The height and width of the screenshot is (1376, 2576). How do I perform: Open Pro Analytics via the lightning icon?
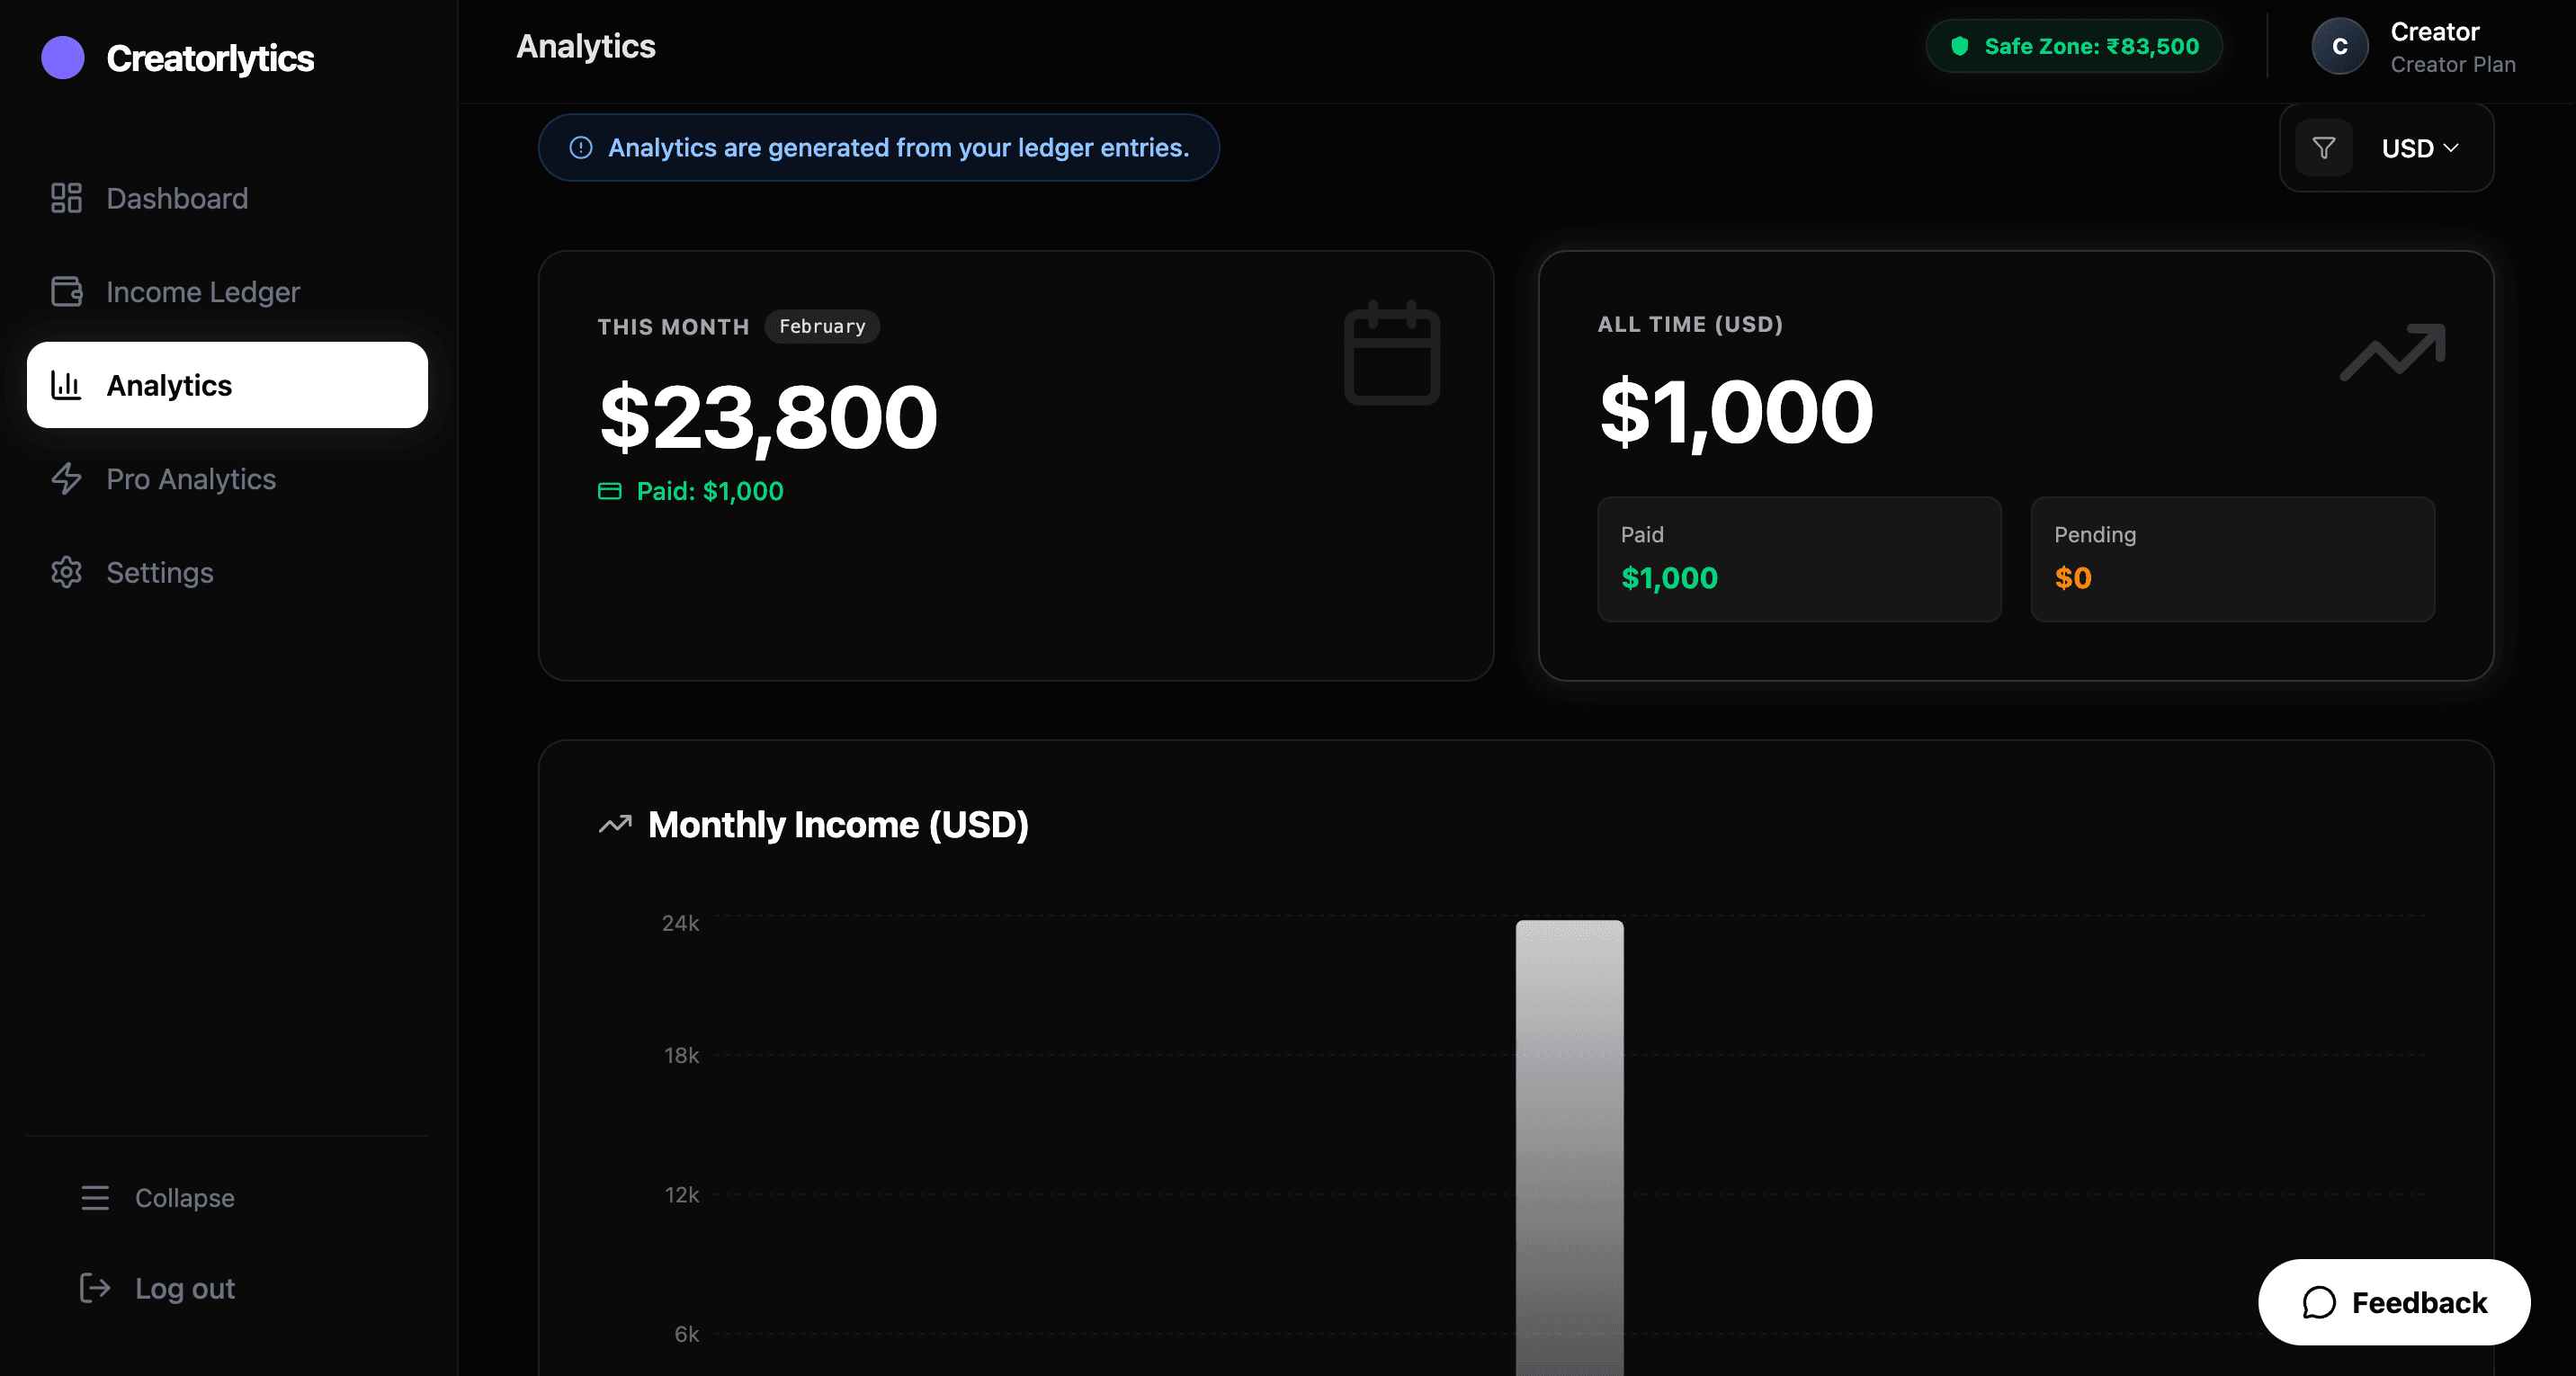click(x=66, y=479)
